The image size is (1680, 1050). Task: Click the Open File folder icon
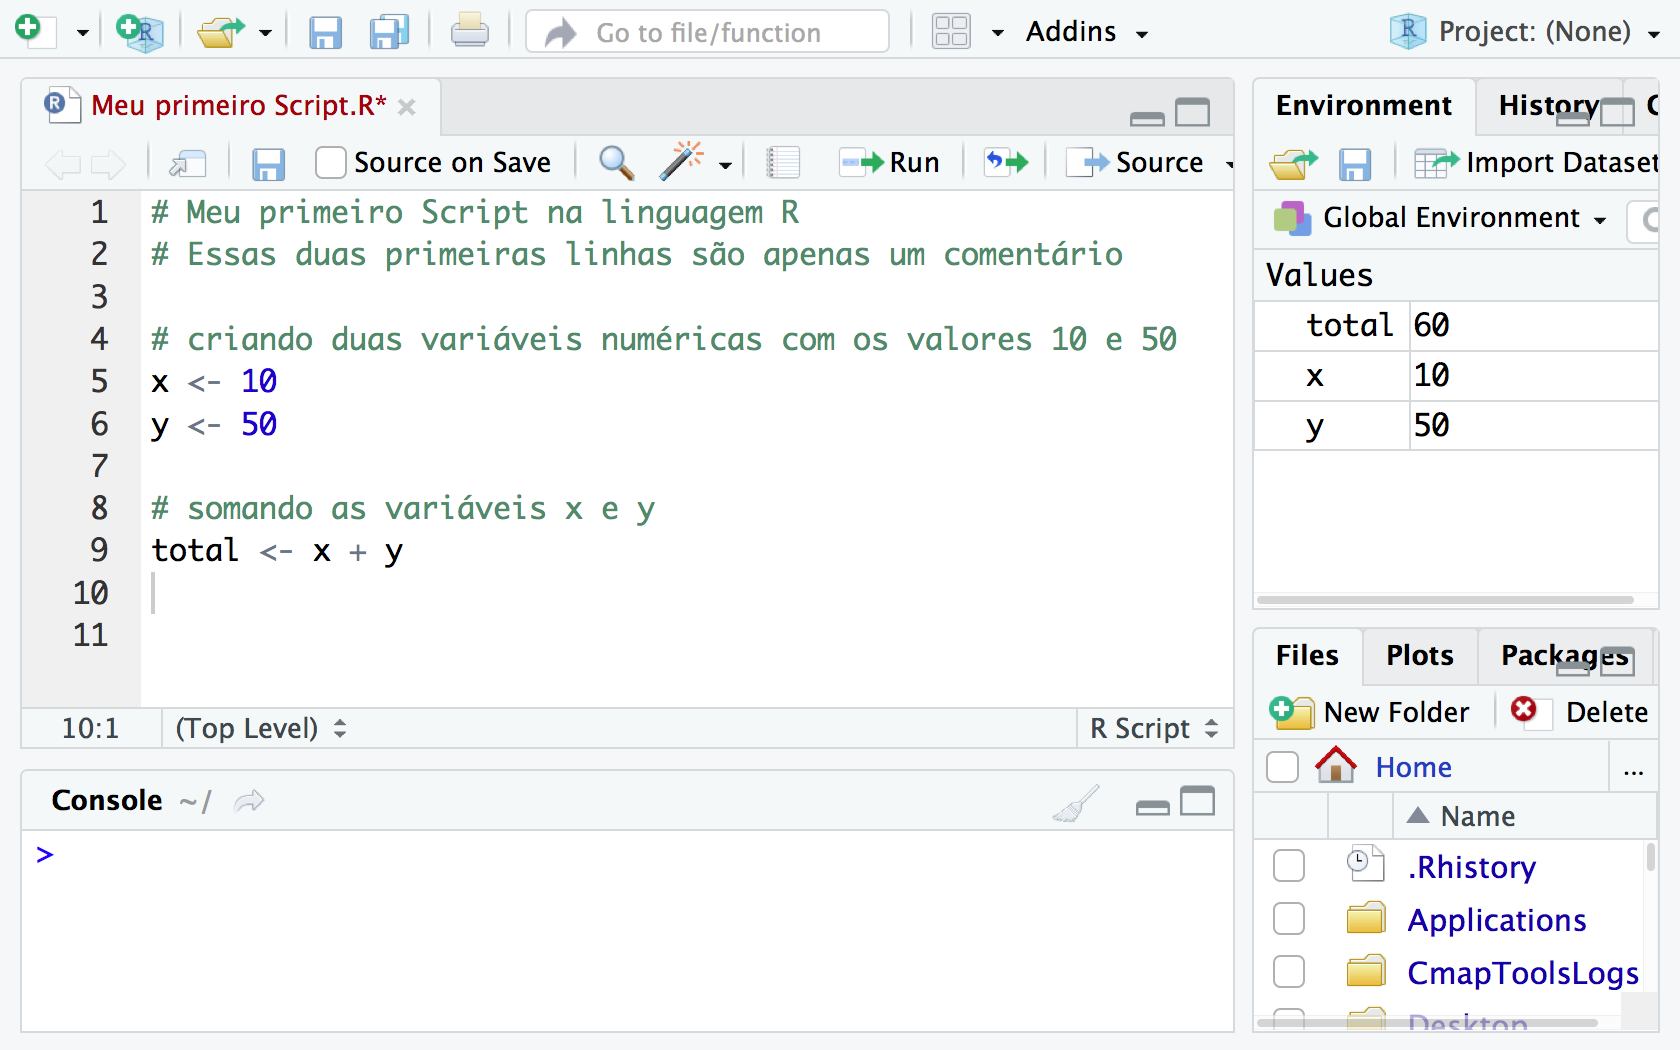coord(220,32)
